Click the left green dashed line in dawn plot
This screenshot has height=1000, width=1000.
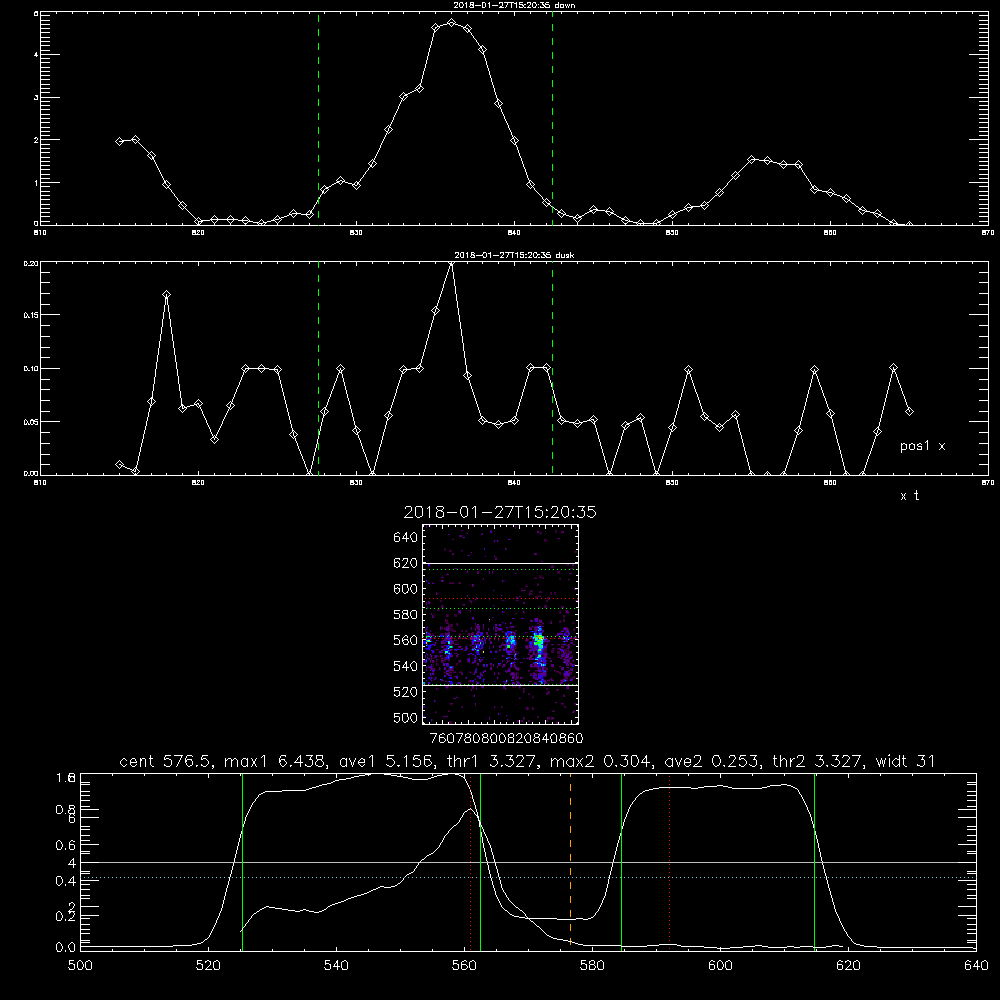(318, 118)
